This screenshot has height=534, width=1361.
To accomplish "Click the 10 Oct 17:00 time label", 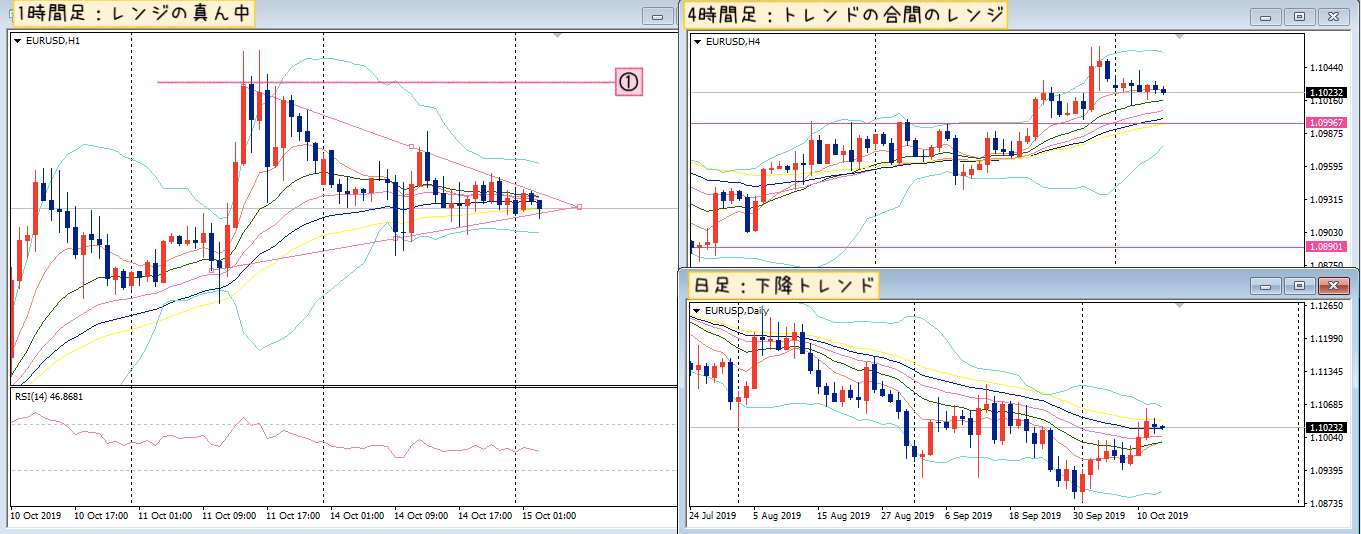I will coord(101,516).
